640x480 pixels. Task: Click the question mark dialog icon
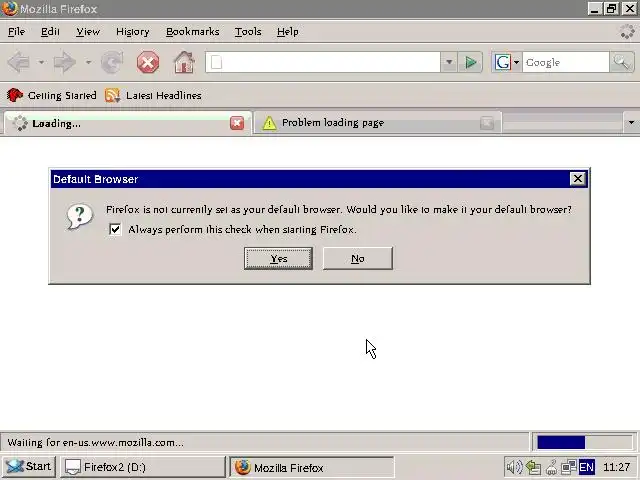point(80,217)
